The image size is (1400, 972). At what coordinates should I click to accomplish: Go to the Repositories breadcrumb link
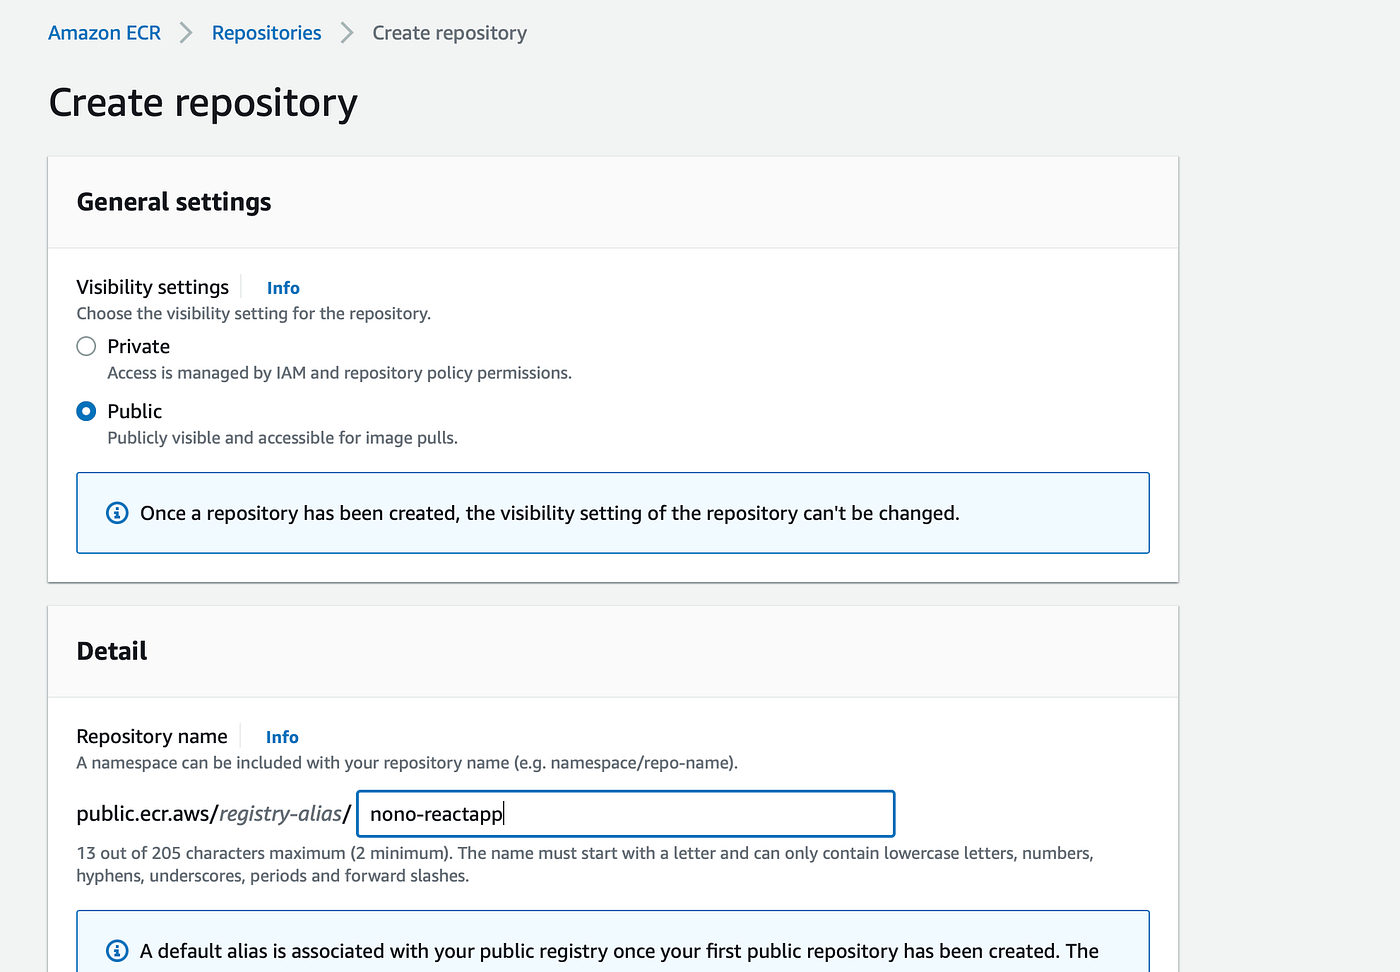(266, 33)
